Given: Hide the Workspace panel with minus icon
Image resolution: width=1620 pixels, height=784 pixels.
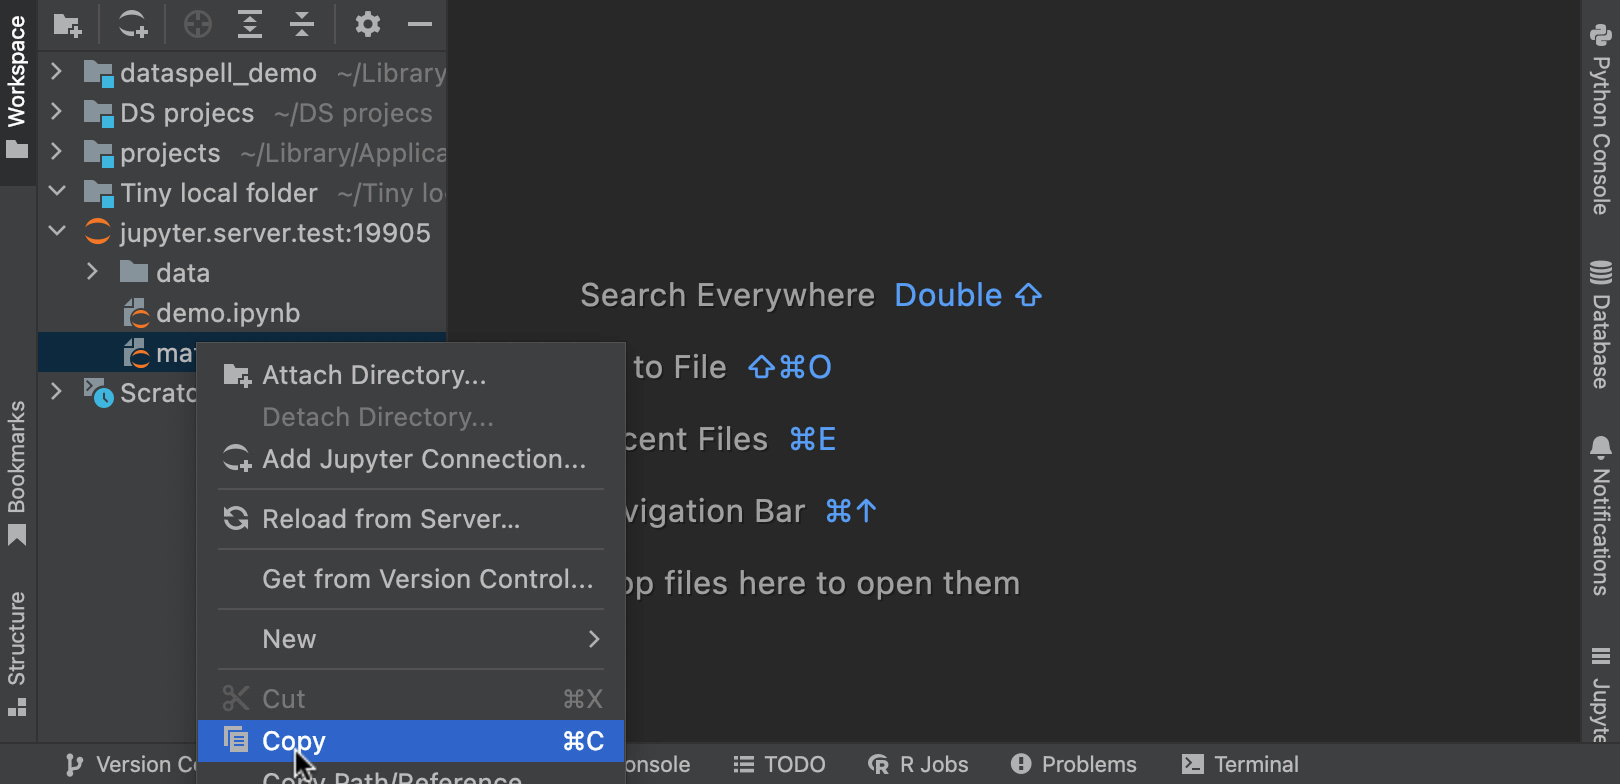Looking at the screenshot, I should tap(420, 24).
